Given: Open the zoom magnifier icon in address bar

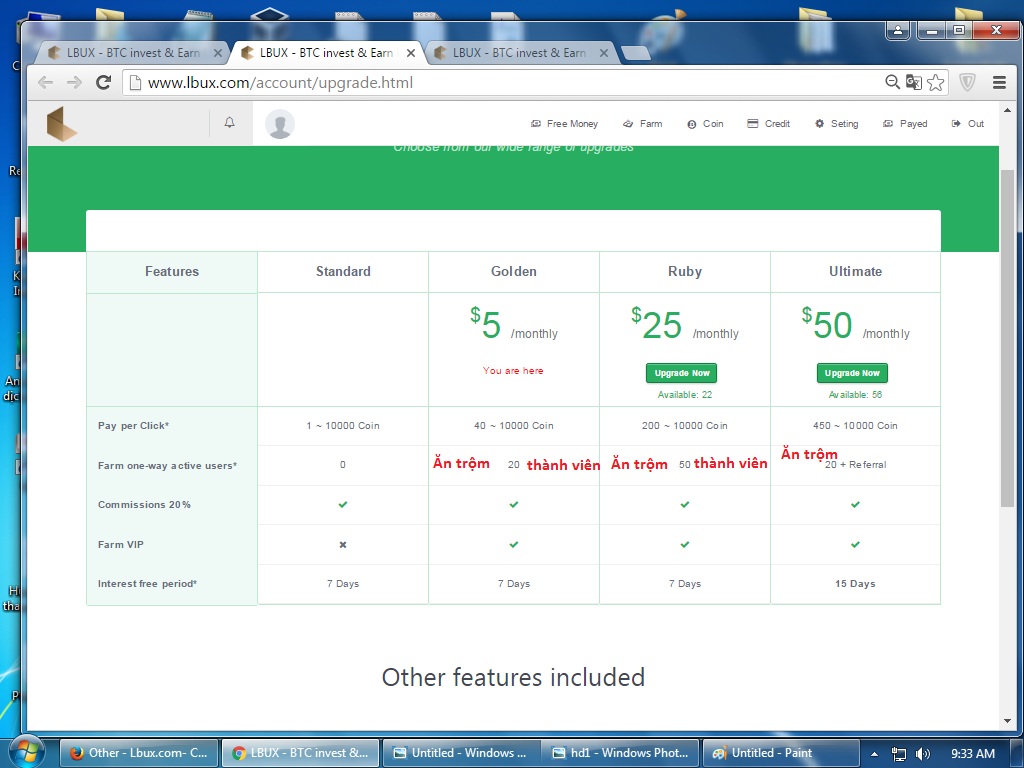Looking at the screenshot, I should click(892, 82).
